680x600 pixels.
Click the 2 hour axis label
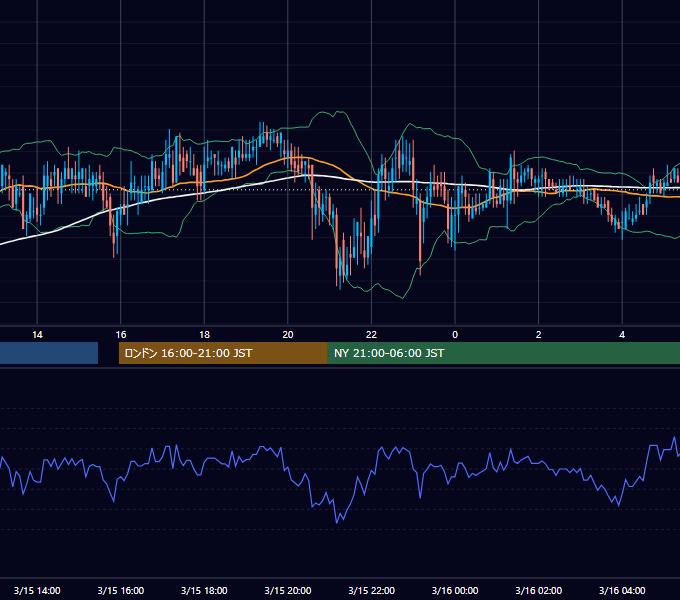point(539,335)
